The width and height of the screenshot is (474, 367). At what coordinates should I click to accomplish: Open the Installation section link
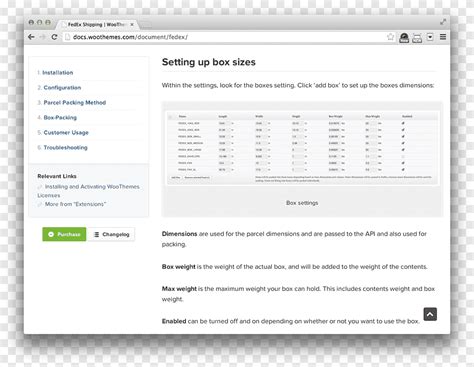coord(58,73)
